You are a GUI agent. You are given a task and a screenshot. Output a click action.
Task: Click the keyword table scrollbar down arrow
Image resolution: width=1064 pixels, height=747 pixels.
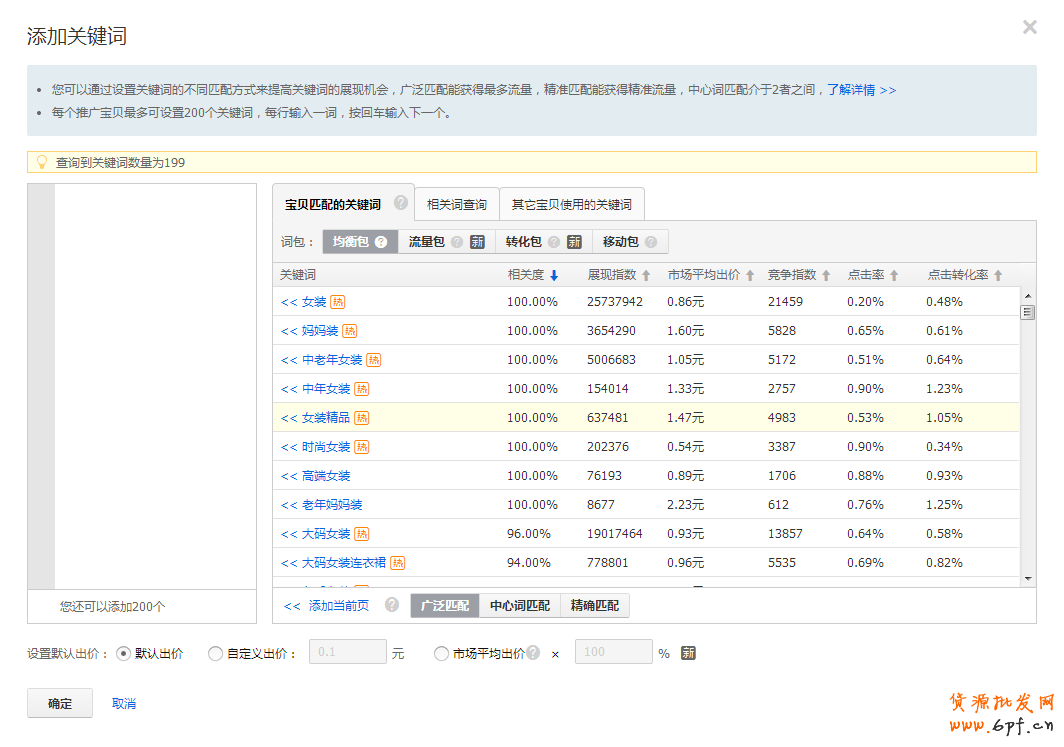(1027, 578)
